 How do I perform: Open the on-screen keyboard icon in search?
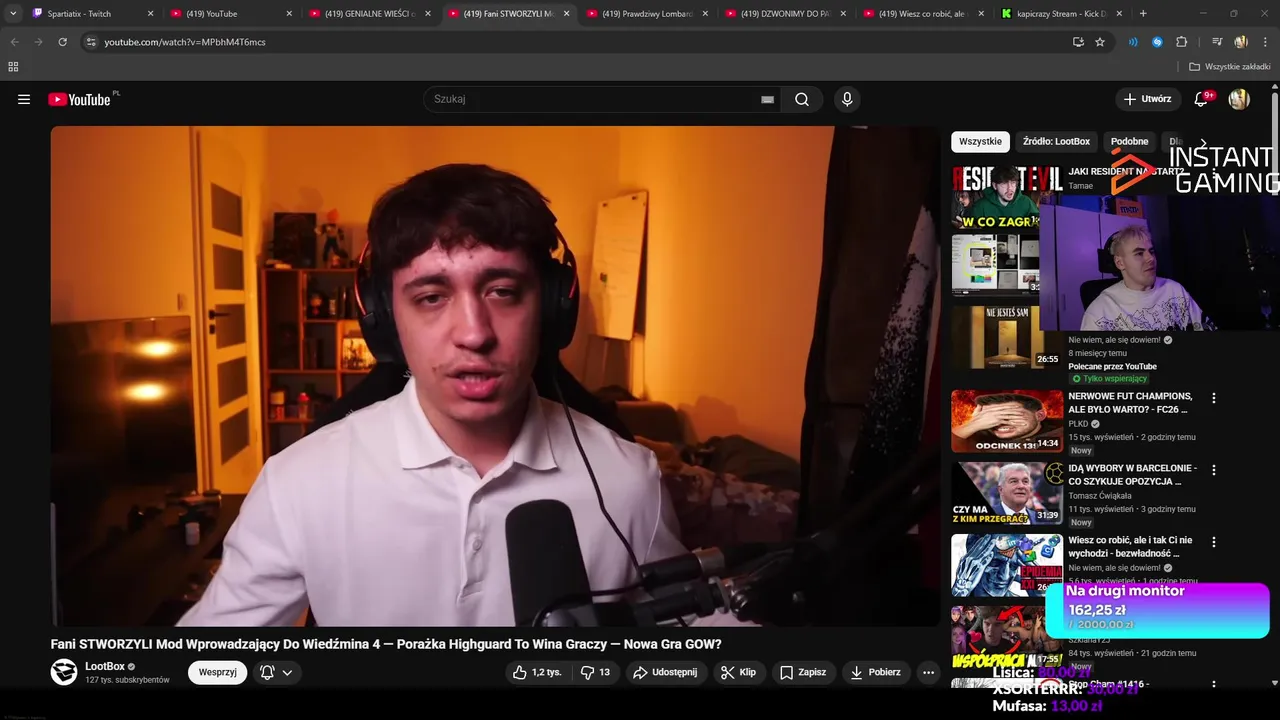pos(767,99)
